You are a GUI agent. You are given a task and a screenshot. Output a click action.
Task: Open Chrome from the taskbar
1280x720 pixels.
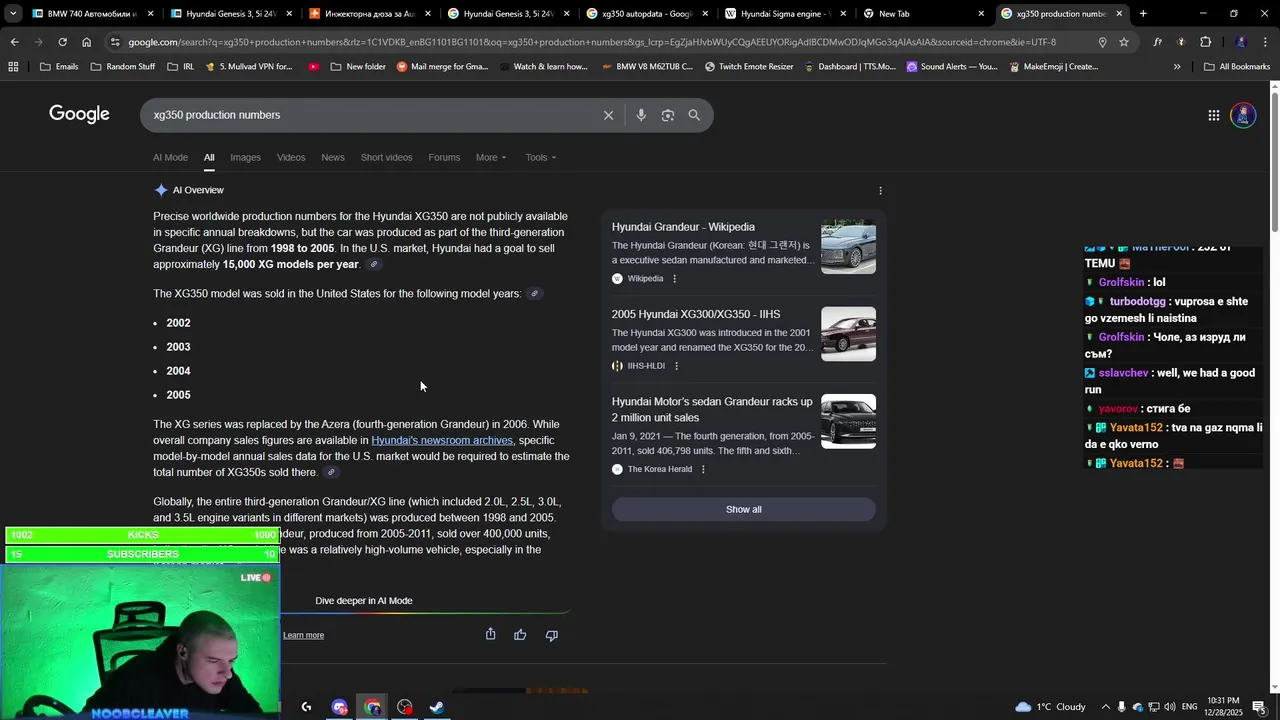click(372, 707)
